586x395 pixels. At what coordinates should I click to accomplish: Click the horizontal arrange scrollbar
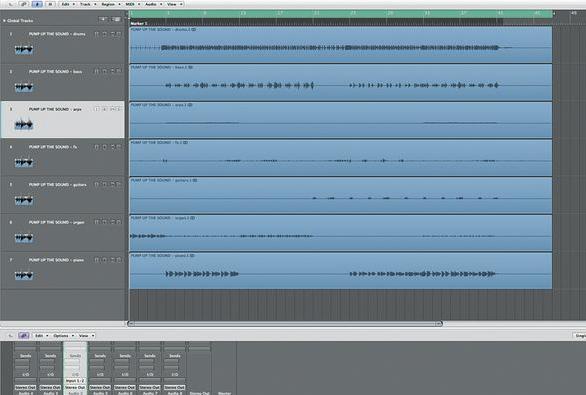(285, 324)
